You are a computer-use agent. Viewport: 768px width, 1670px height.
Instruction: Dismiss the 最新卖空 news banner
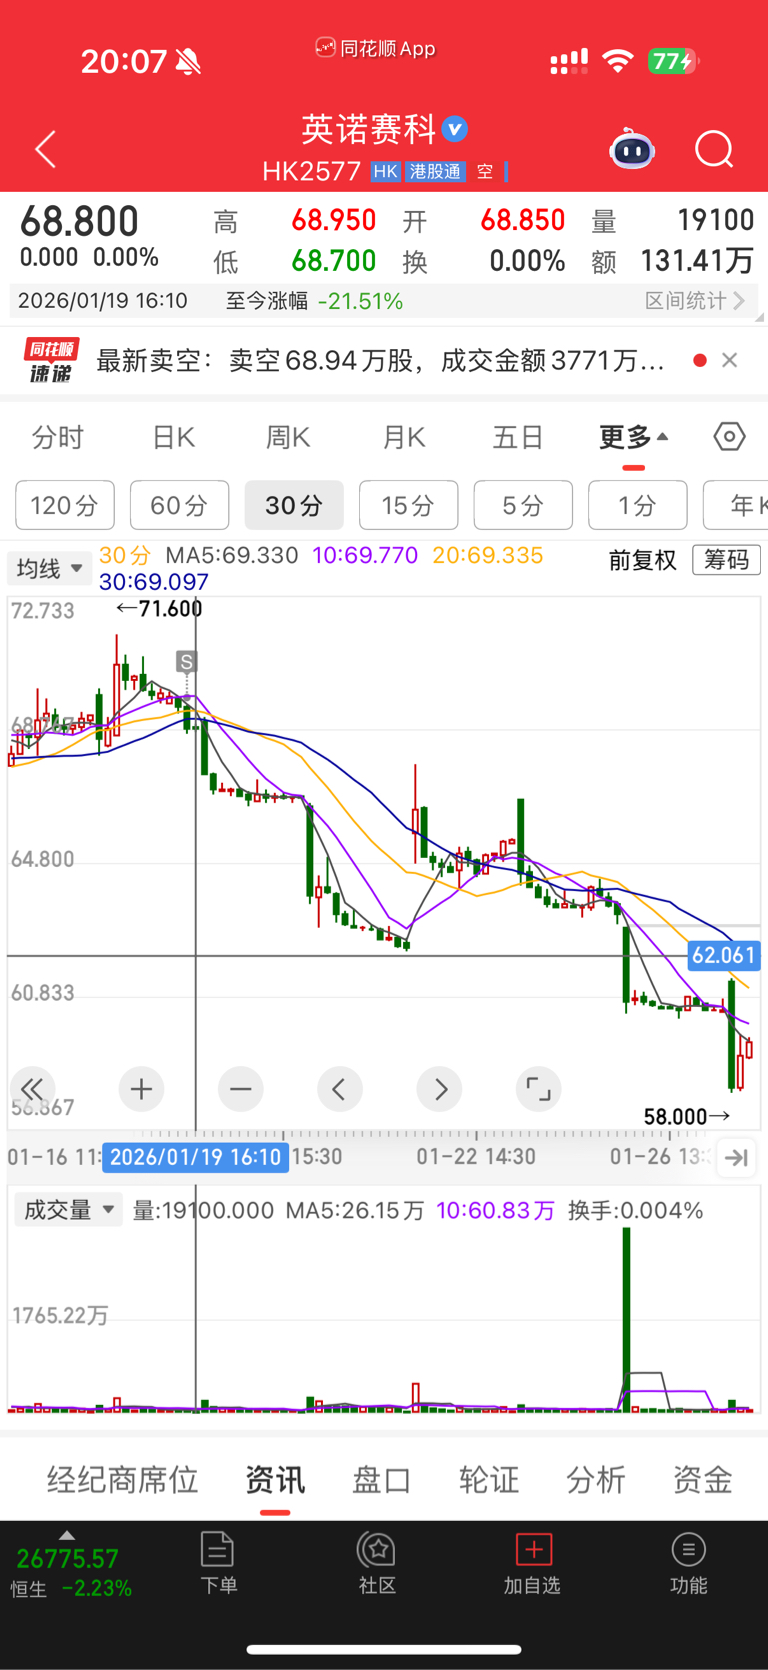[730, 360]
